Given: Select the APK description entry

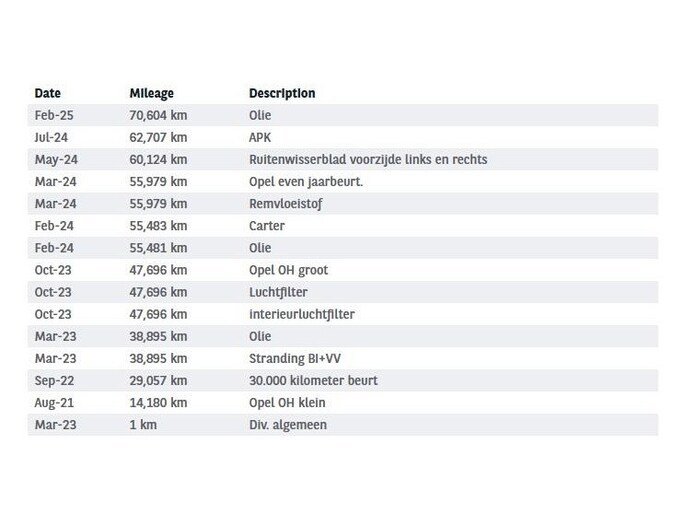Looking at the screenshot, I should point(260,137).
